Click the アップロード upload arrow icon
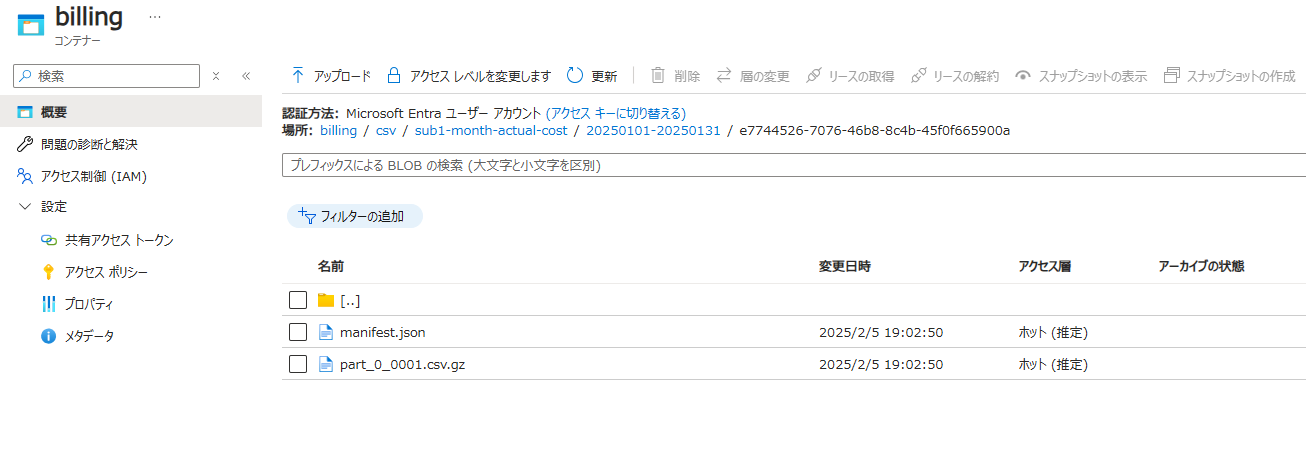 (298, 75)
